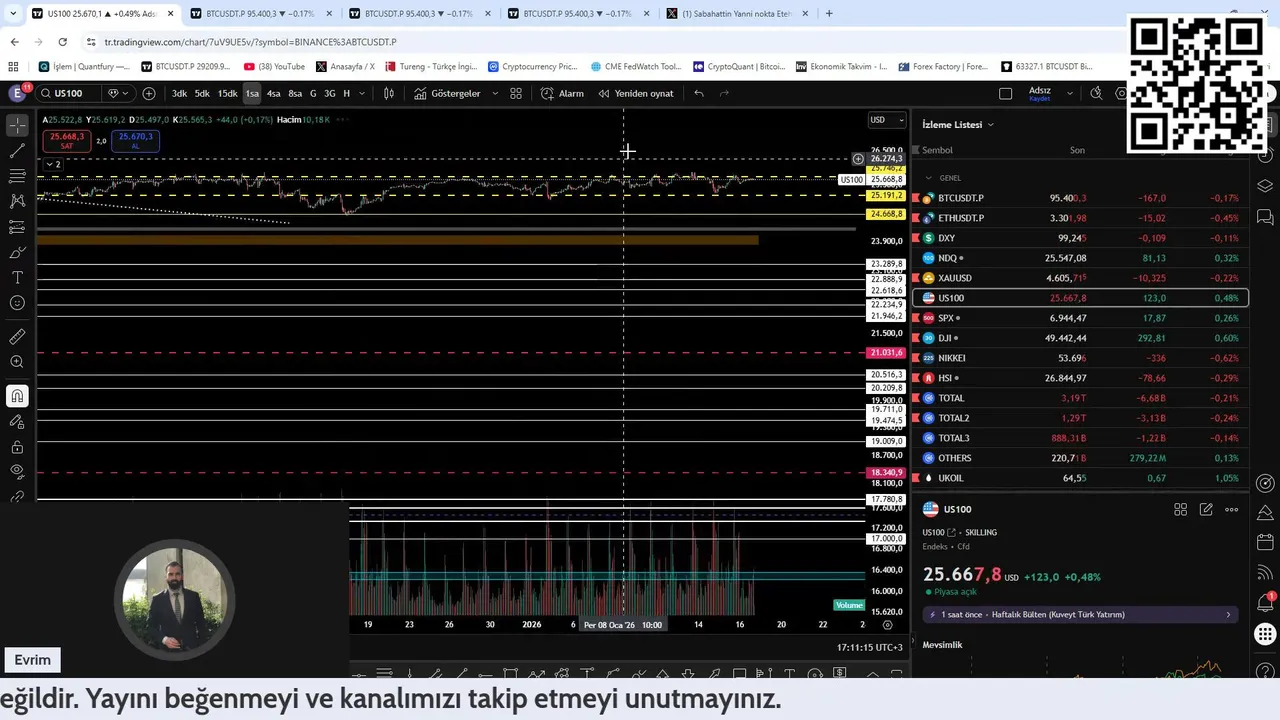This screenshot has height=720, width=1280.
Task: Open the notifications bell in right sidebar
Action: tap(1265, 603)
